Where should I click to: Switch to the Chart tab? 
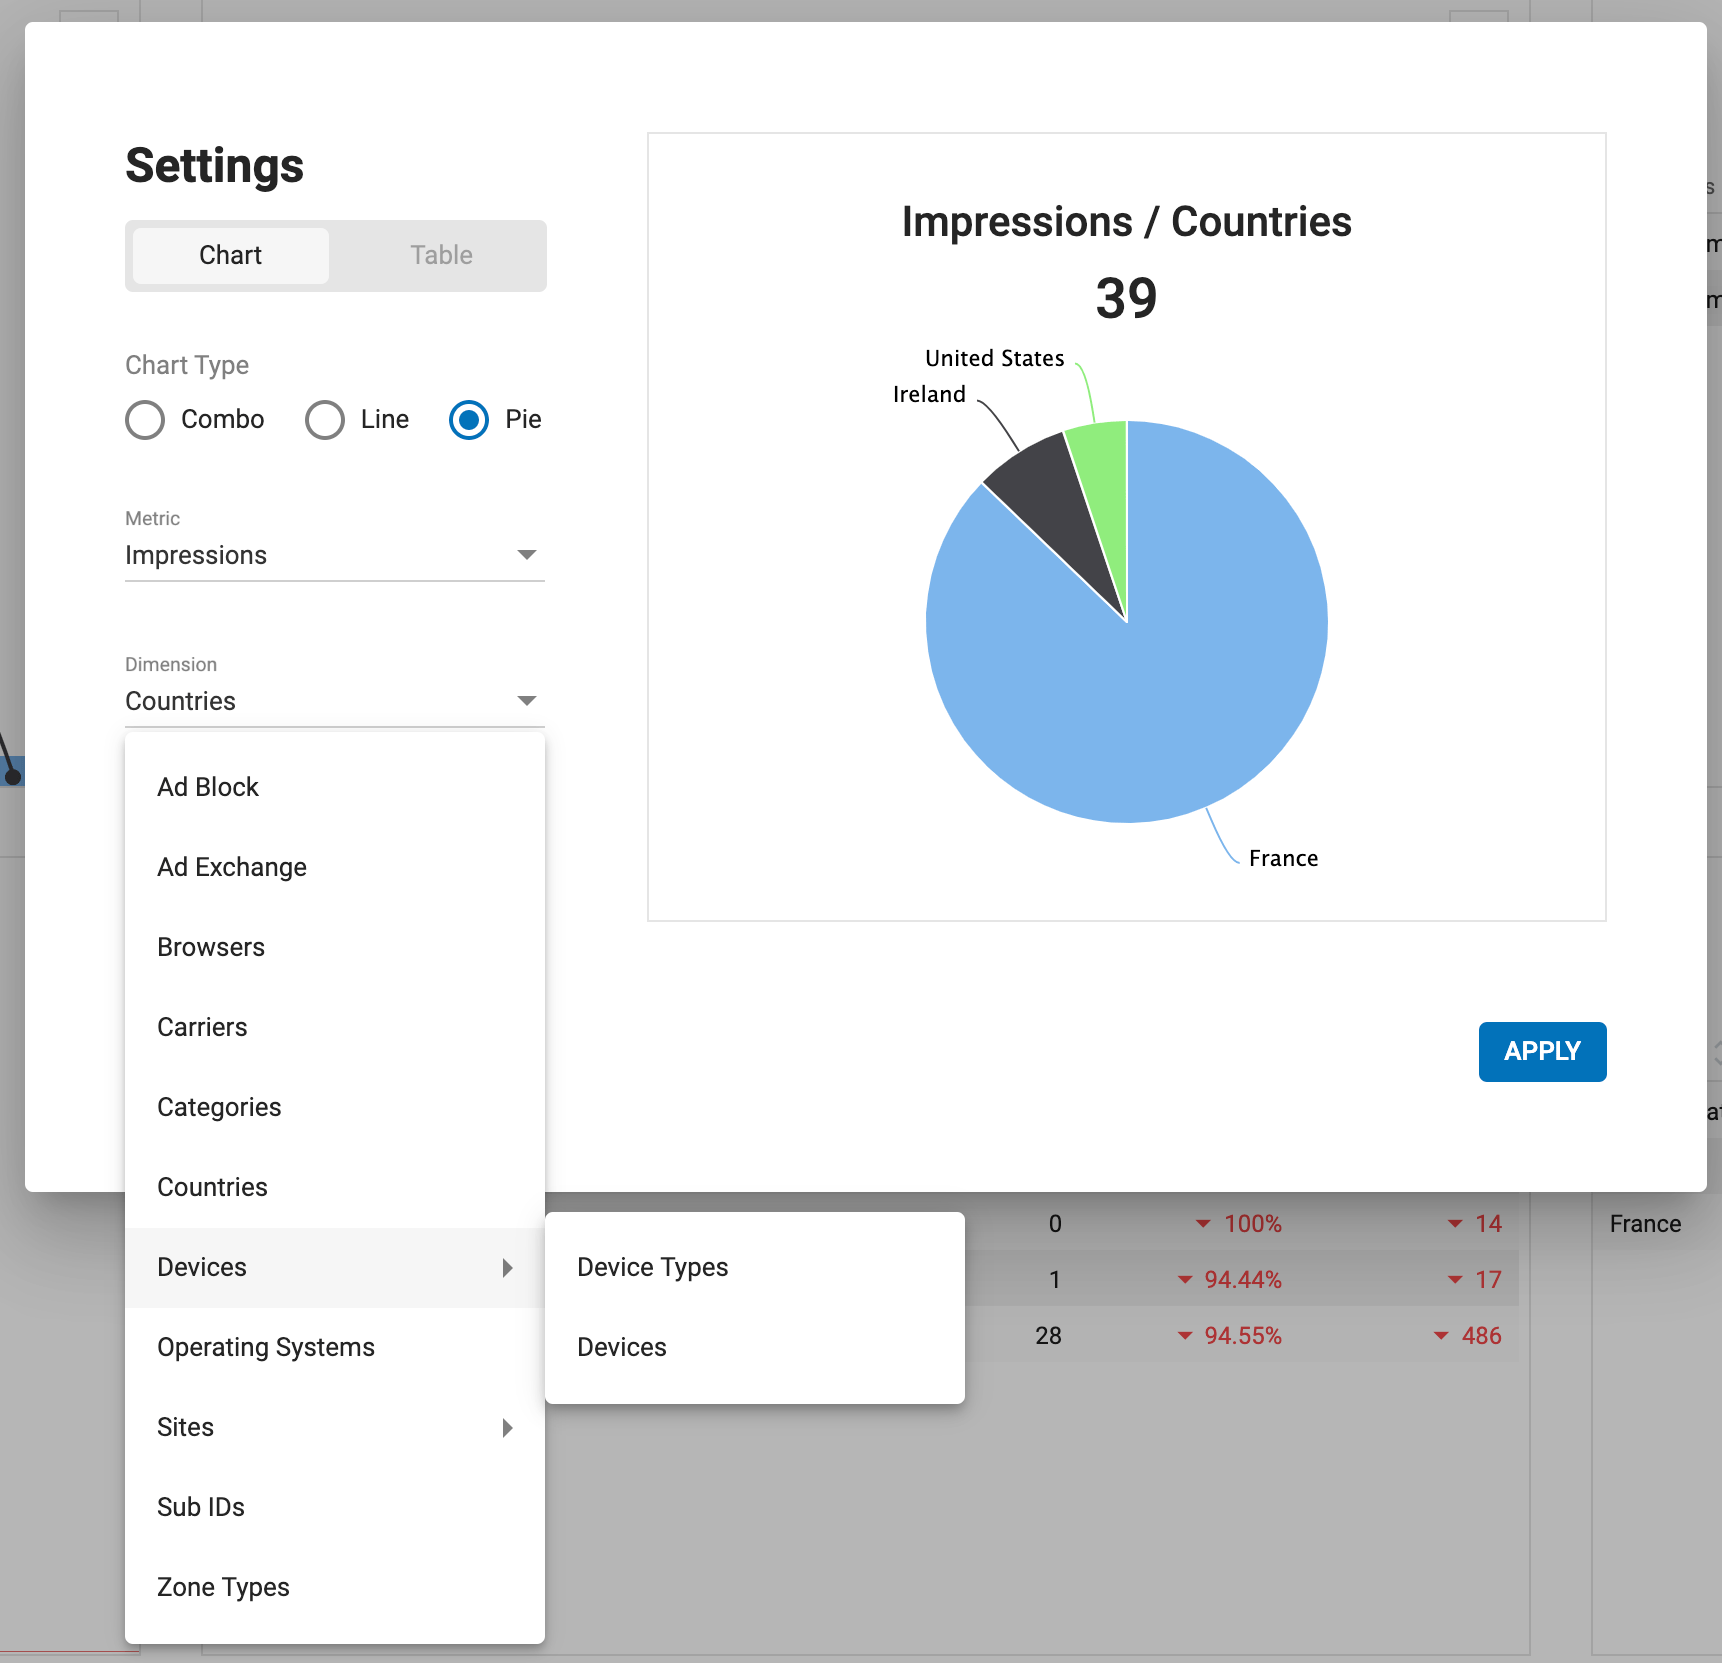point(229,255)
